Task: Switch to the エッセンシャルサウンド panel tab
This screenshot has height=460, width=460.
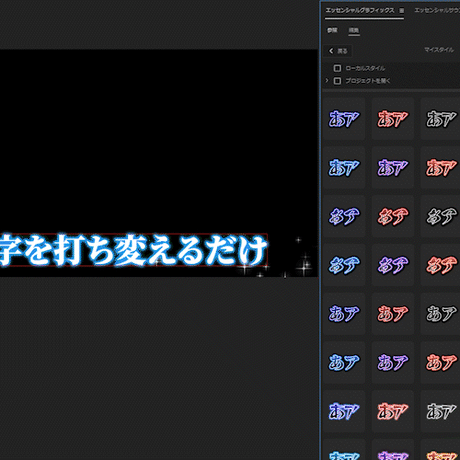Action: (437, 10)
